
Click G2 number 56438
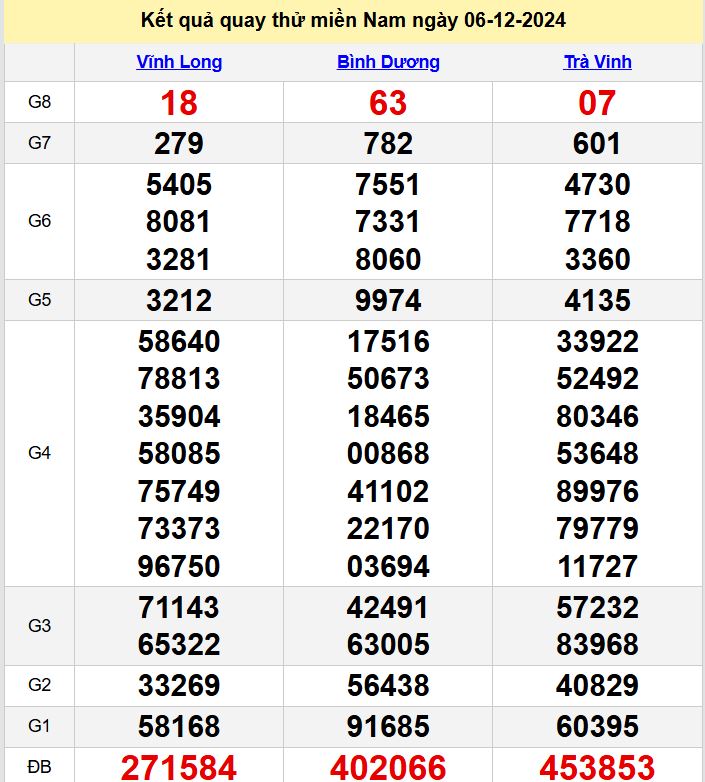tap(388, 685)
